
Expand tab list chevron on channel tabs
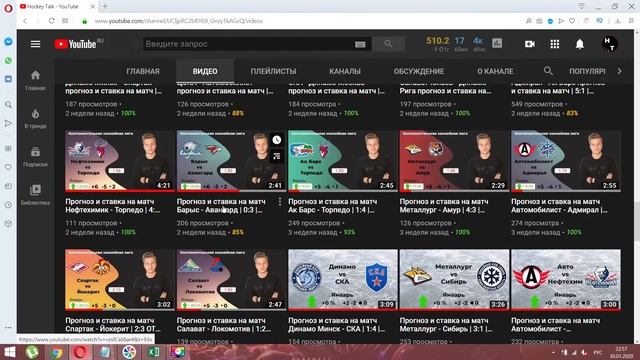619,71
